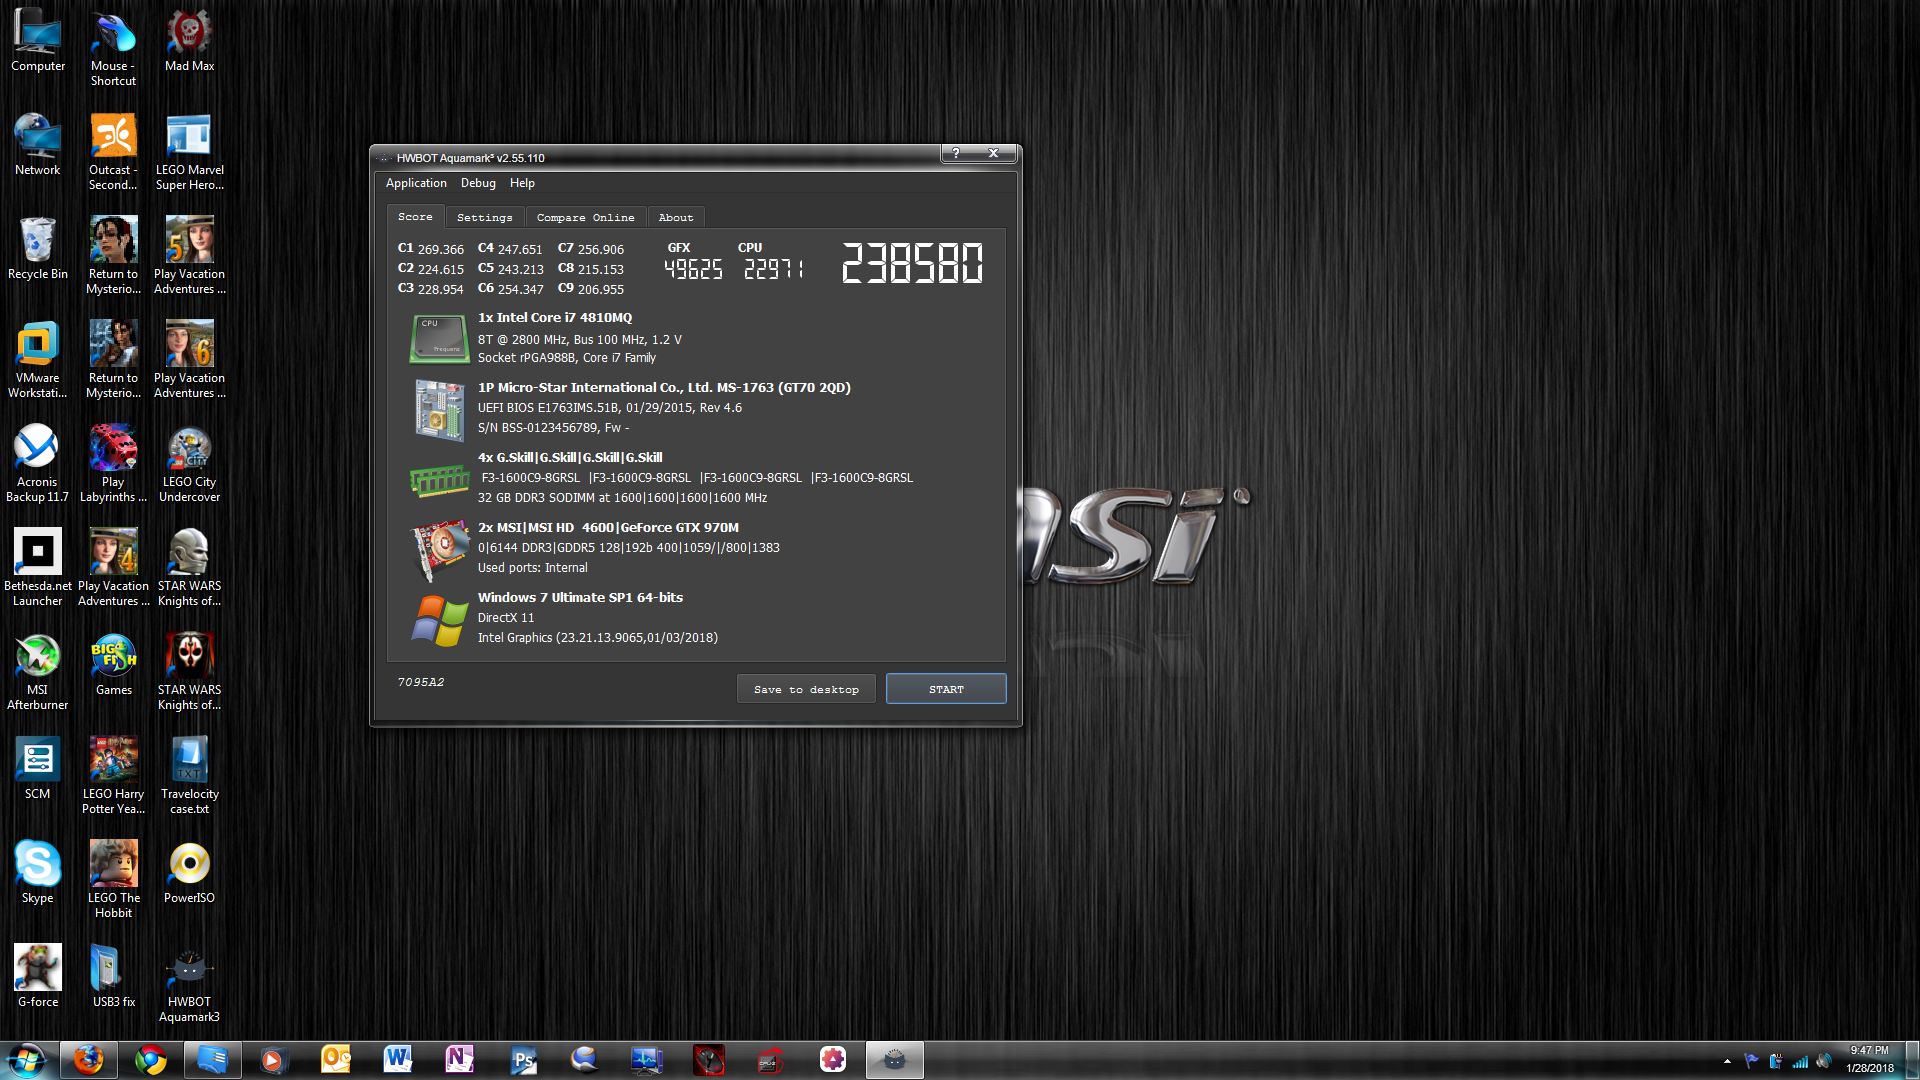The image size is (1920, 1080).
Task: Launch VMware Workstation shortcut
Action: point(38,360)
